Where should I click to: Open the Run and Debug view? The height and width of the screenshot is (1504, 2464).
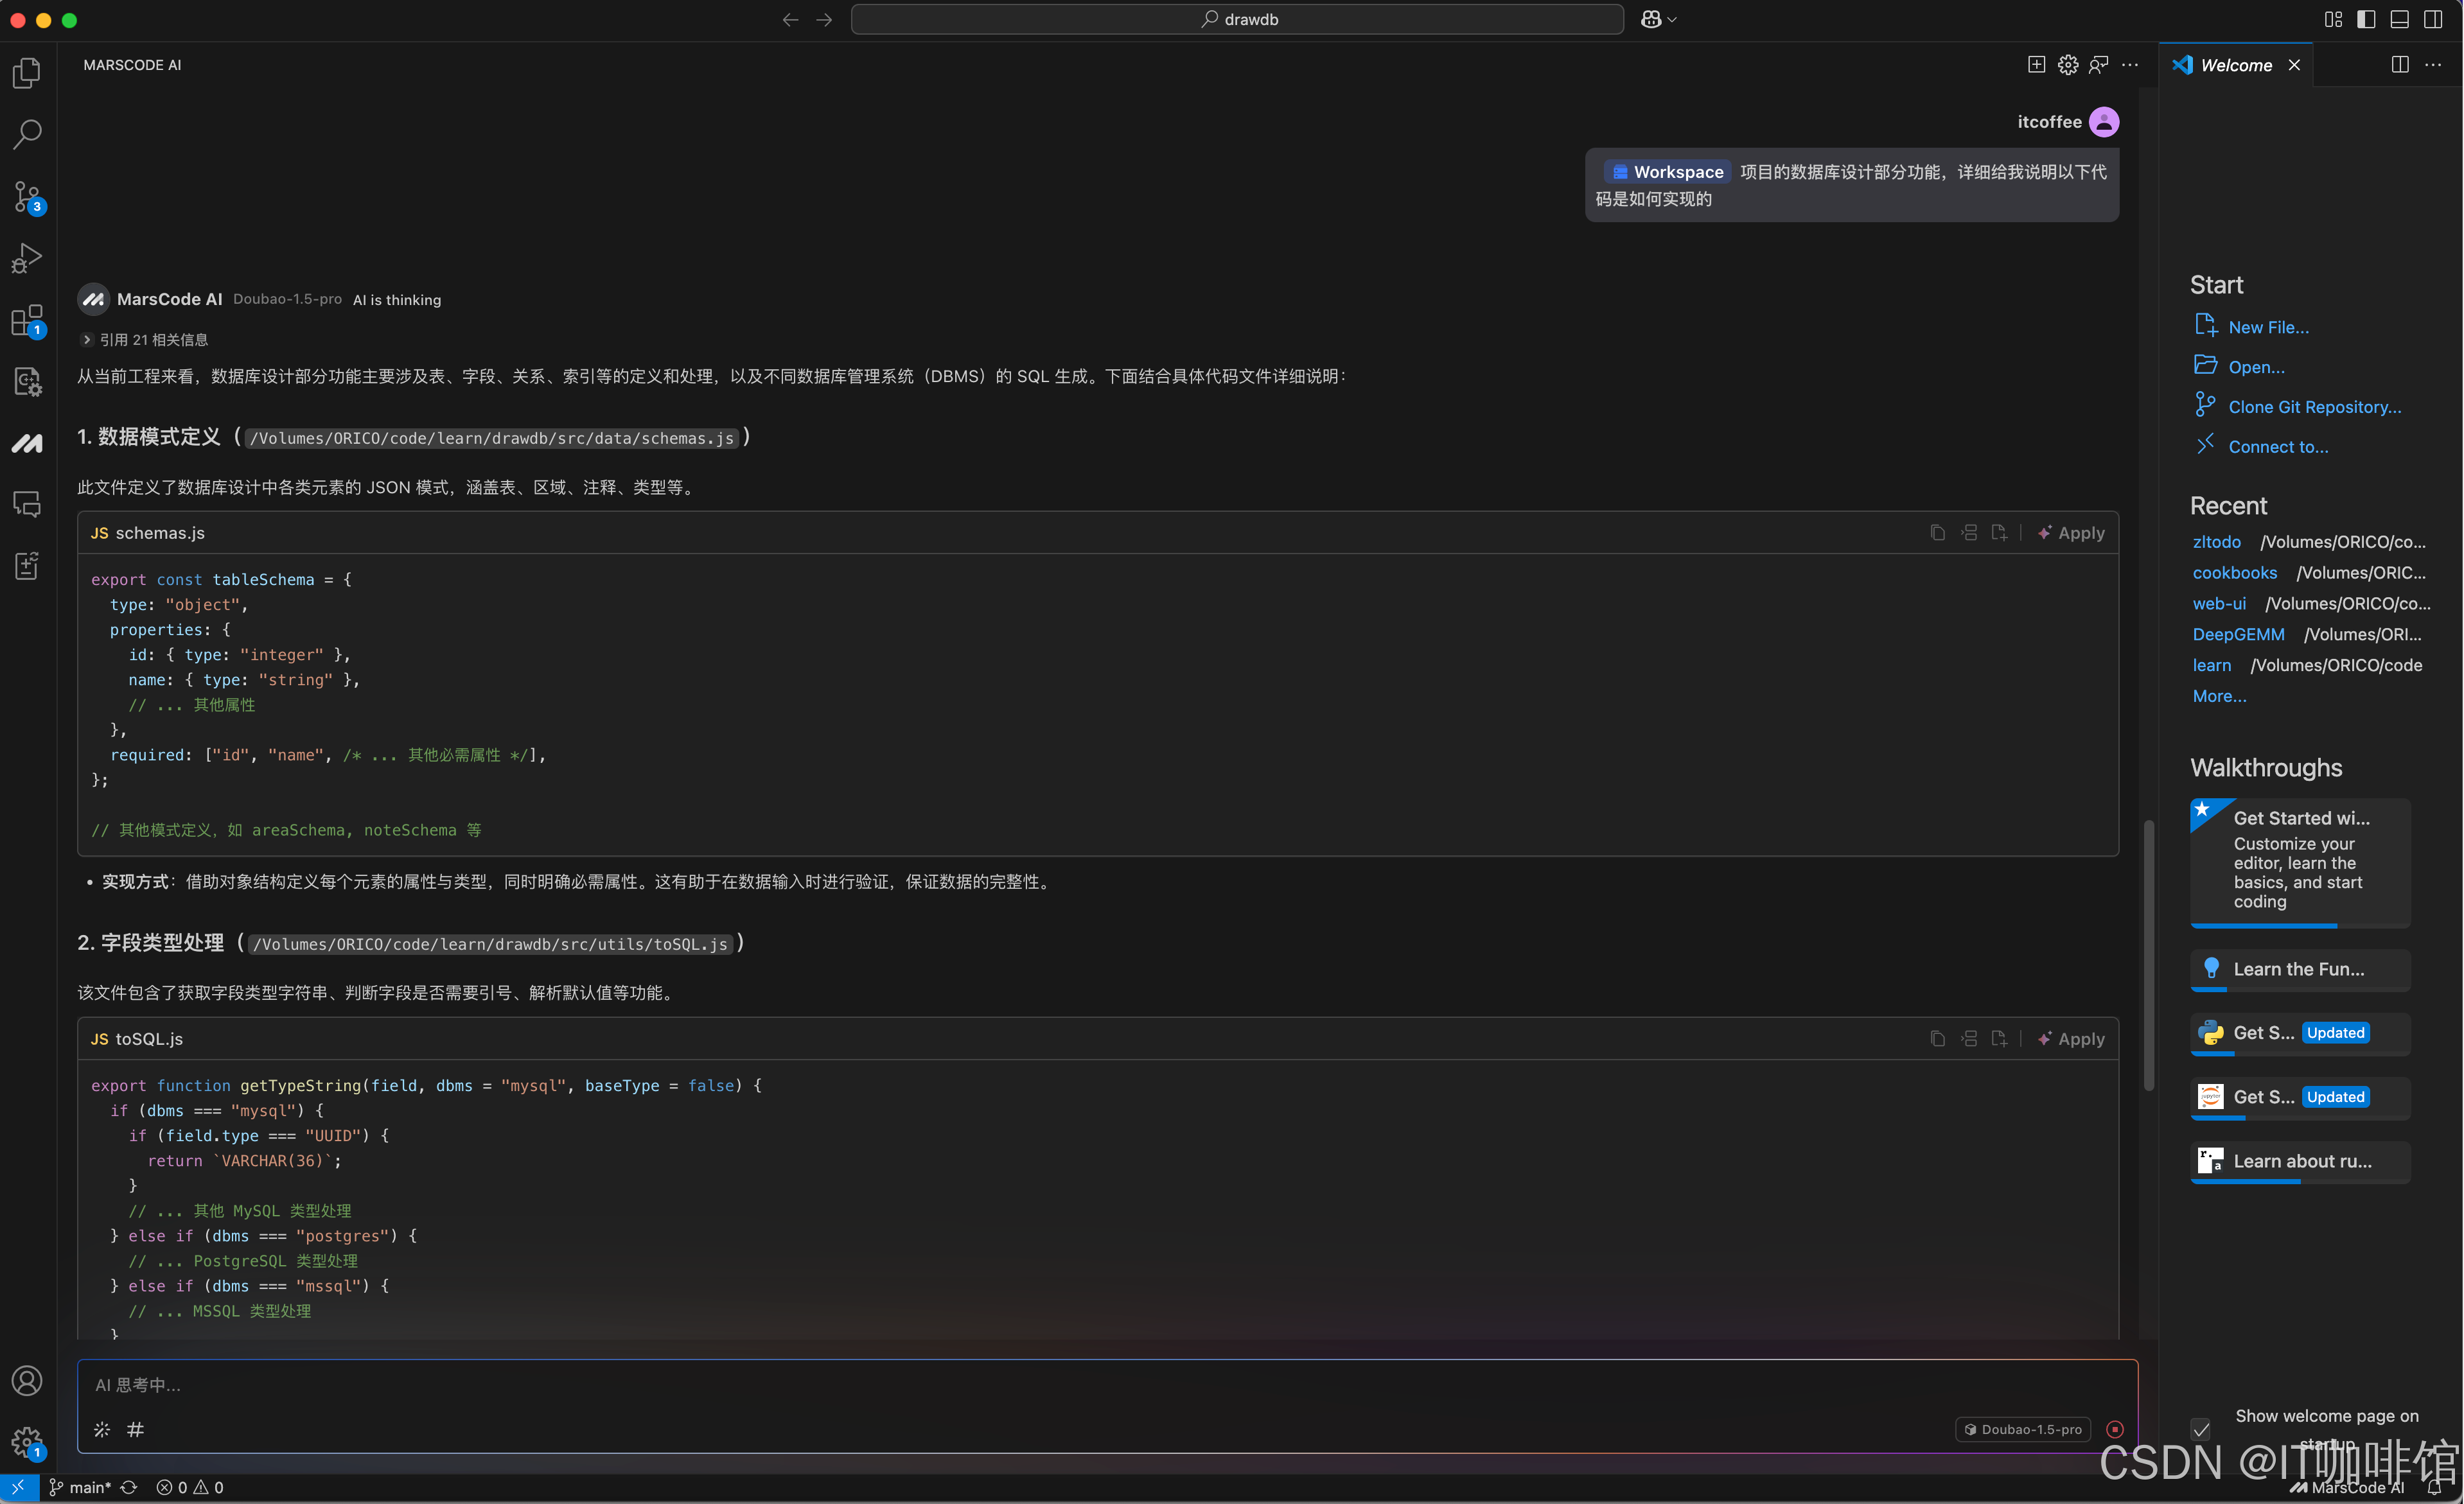[x=27, y=258]
